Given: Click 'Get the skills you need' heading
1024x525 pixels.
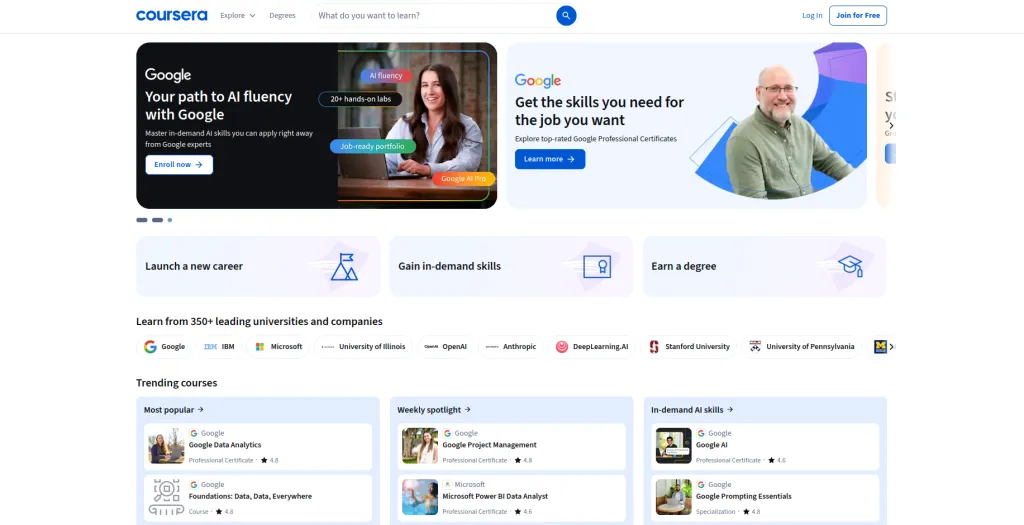Looking at the screenshot, I should pos(600,111).
